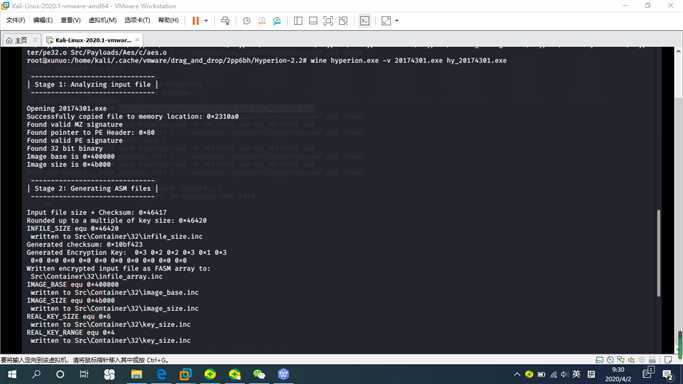
Task: Show hidden system tray icons
Action: pyautogui.click(x=517, y=374)
